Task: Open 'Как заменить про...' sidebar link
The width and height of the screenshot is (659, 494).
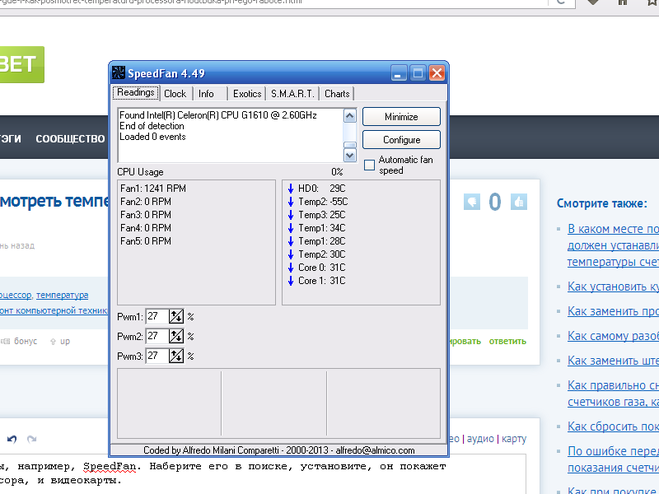Action: [x=613, y=311]
